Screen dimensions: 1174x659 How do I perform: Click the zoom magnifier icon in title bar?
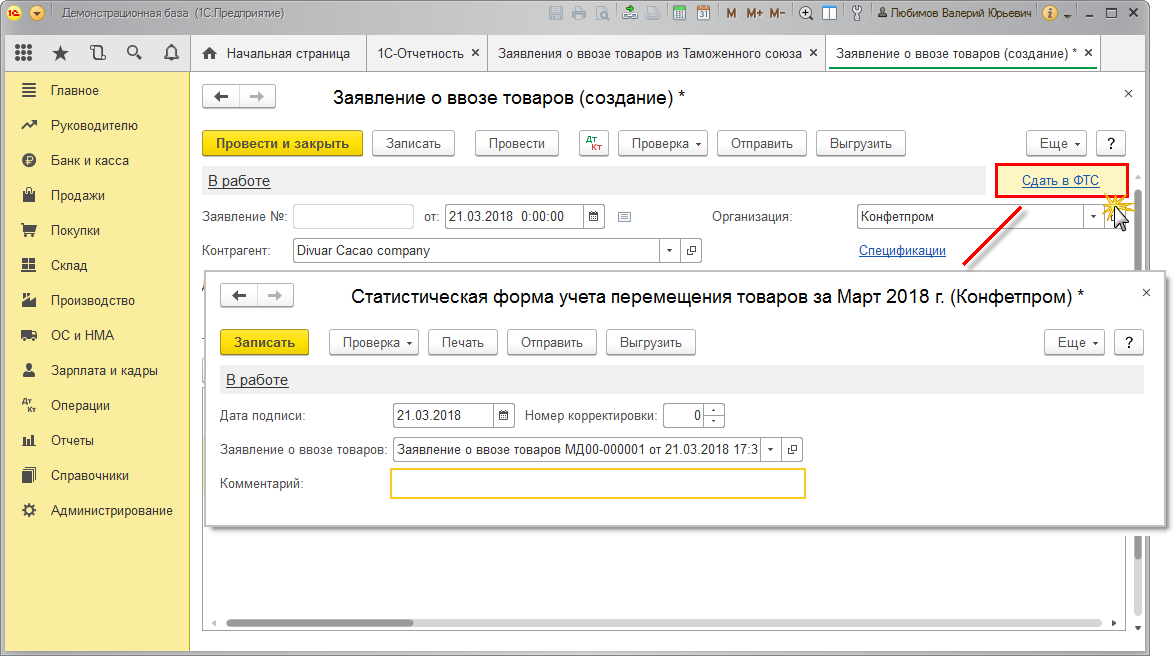tap(806, 13)
